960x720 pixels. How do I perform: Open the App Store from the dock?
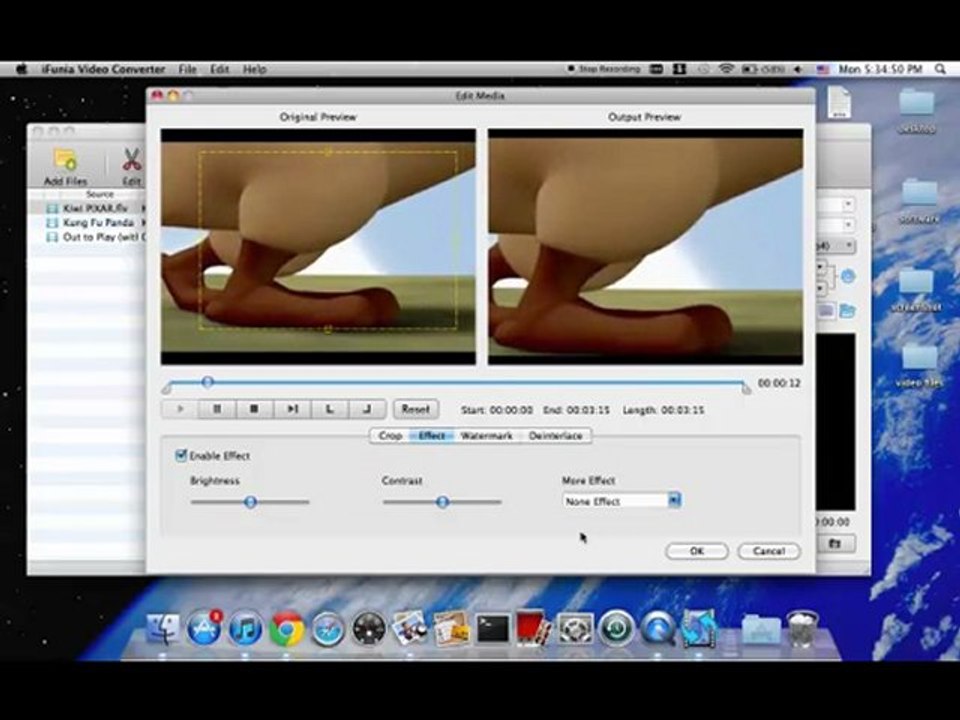pyautogui.click(x=204, y=629)
